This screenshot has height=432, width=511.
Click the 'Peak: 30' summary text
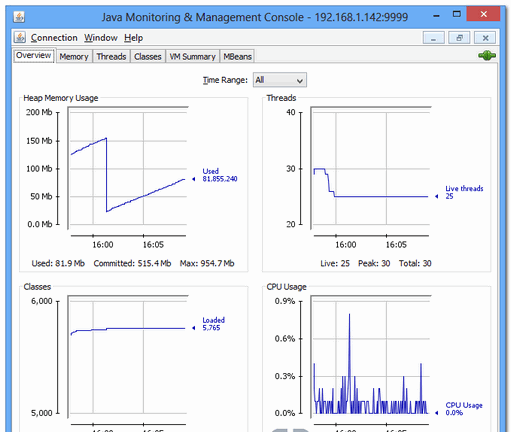[374, 263]
